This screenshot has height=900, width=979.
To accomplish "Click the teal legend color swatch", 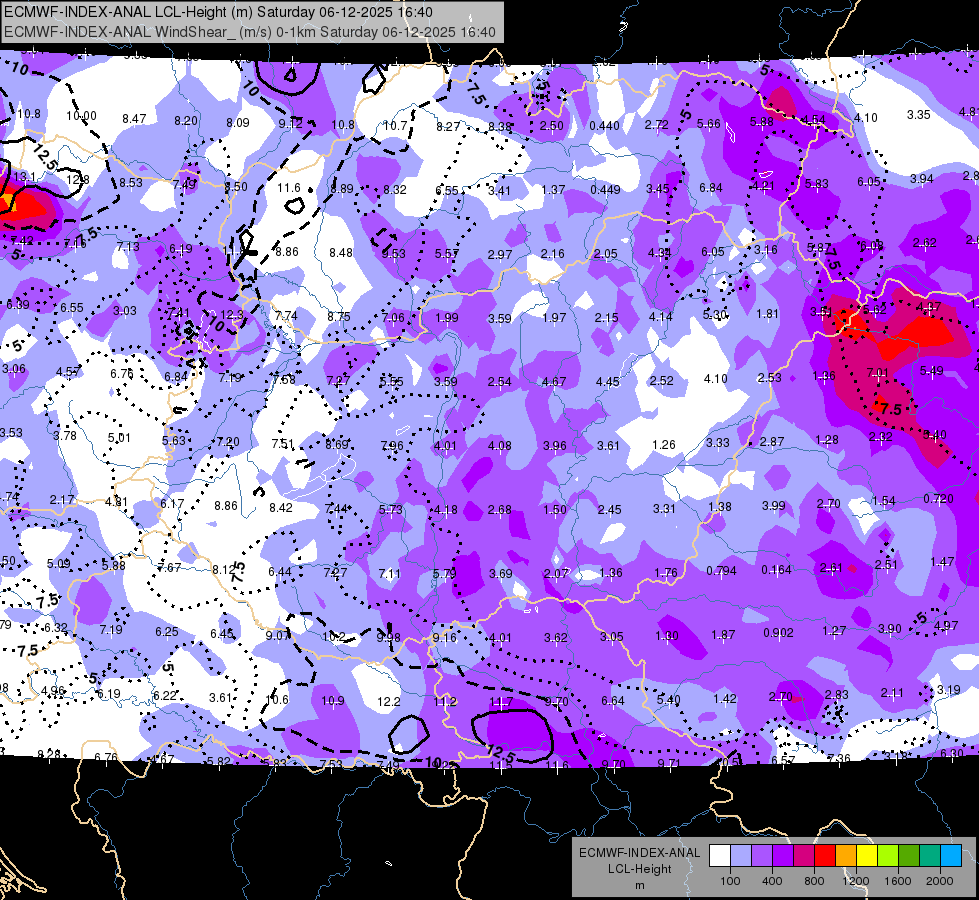I will click(930, 856).
